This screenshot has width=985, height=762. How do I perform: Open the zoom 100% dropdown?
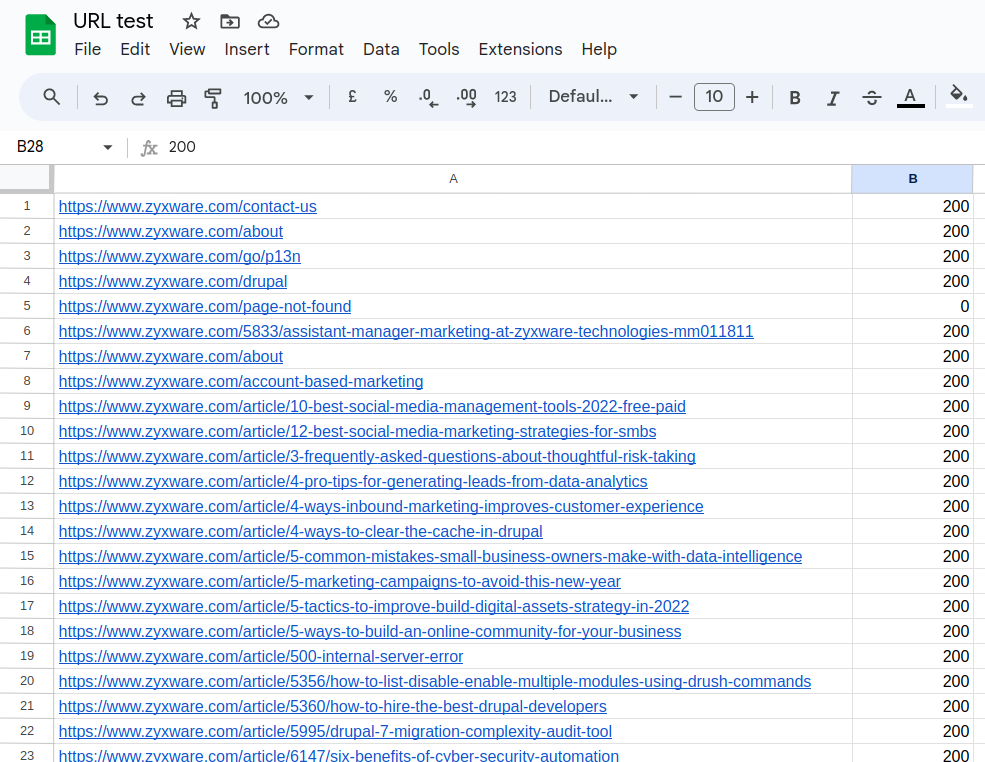pyautogui.click(x=278, y=98)
